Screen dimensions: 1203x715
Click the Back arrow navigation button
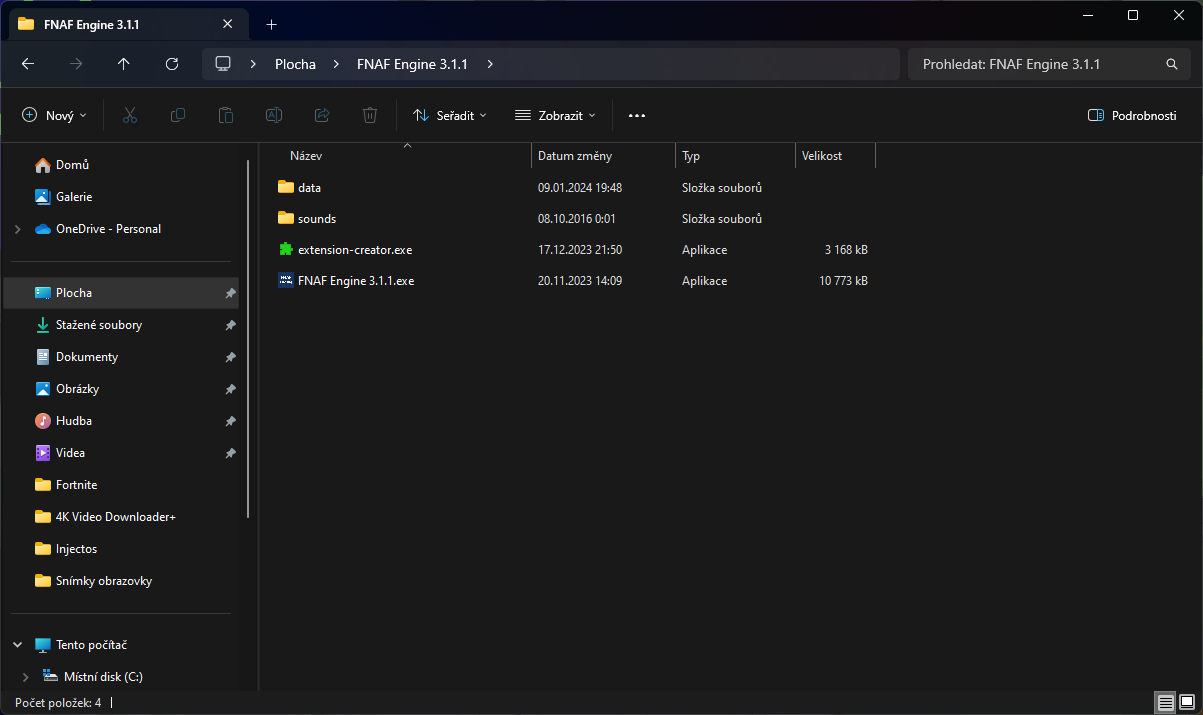28,64
